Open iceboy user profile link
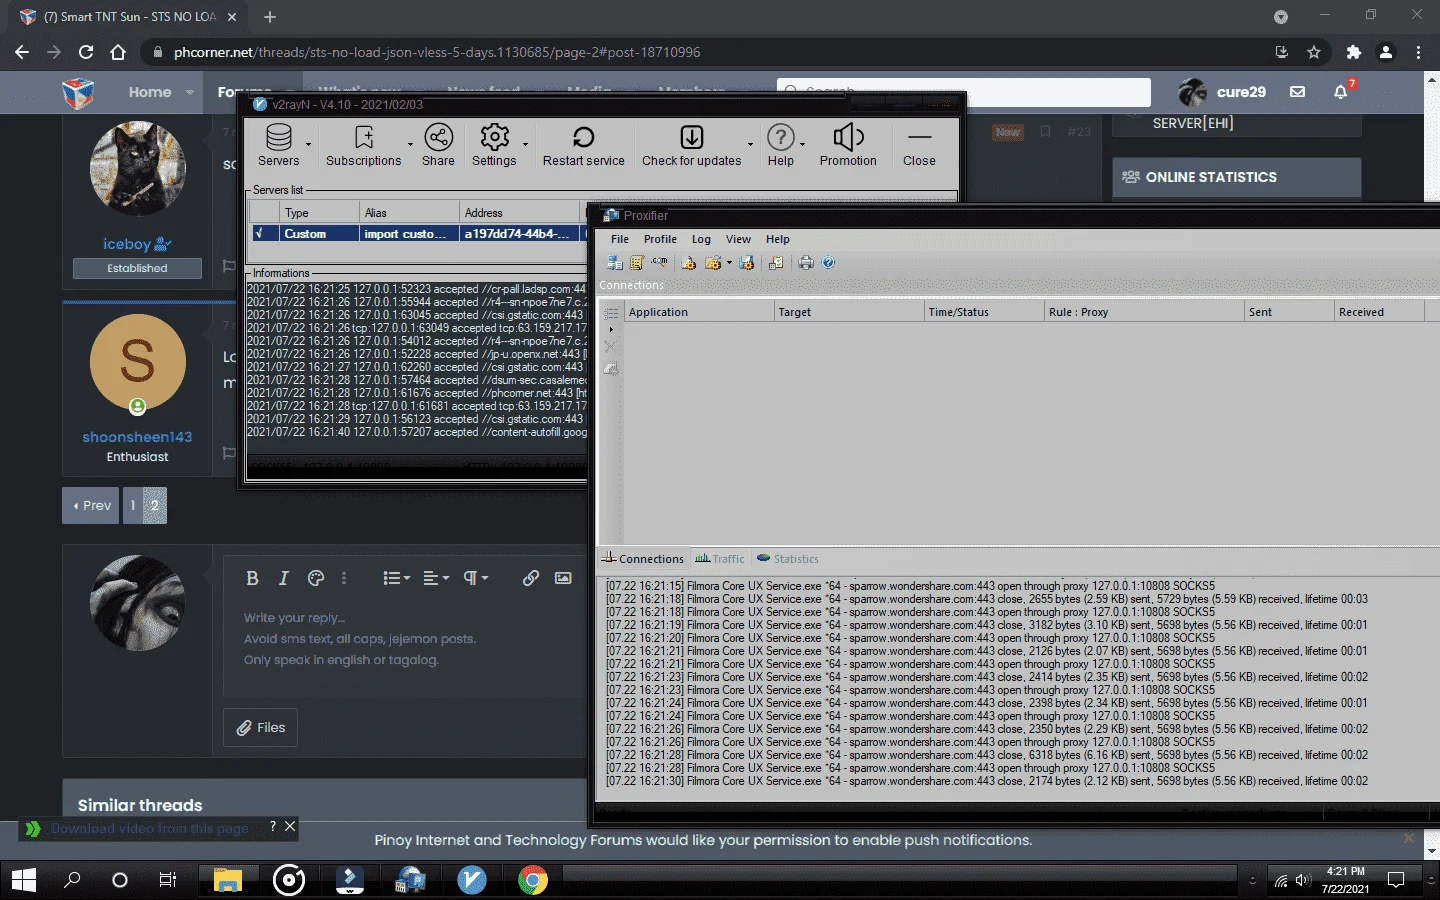 (x=127, y=244)
